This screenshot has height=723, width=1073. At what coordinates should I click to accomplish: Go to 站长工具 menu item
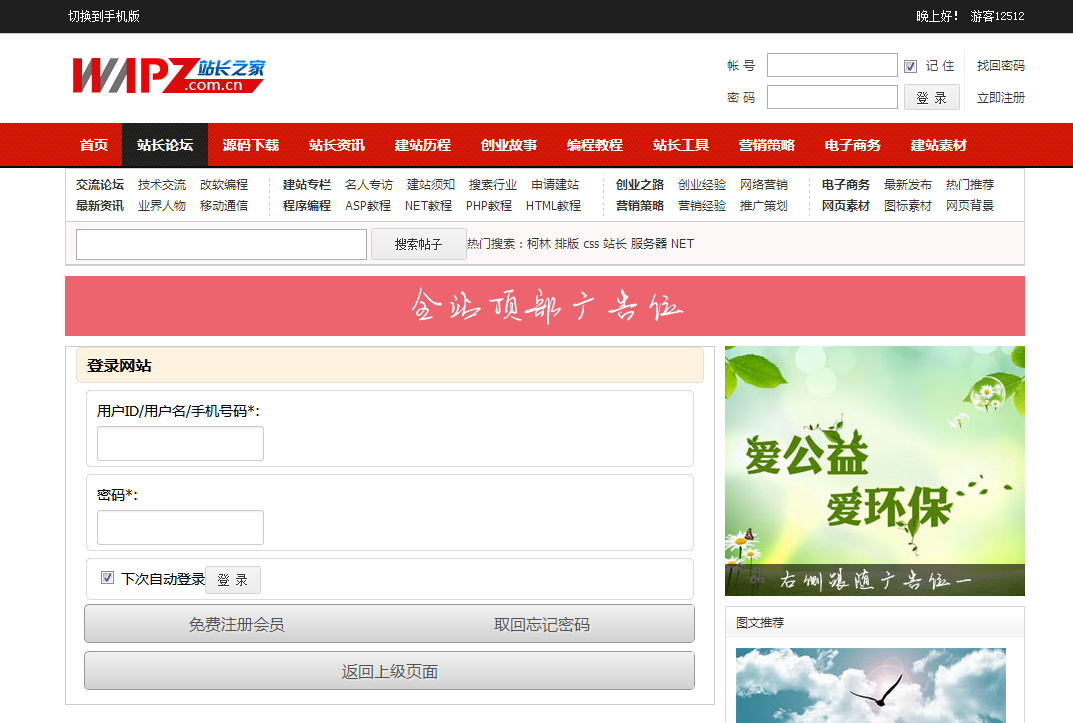point(681,145)
